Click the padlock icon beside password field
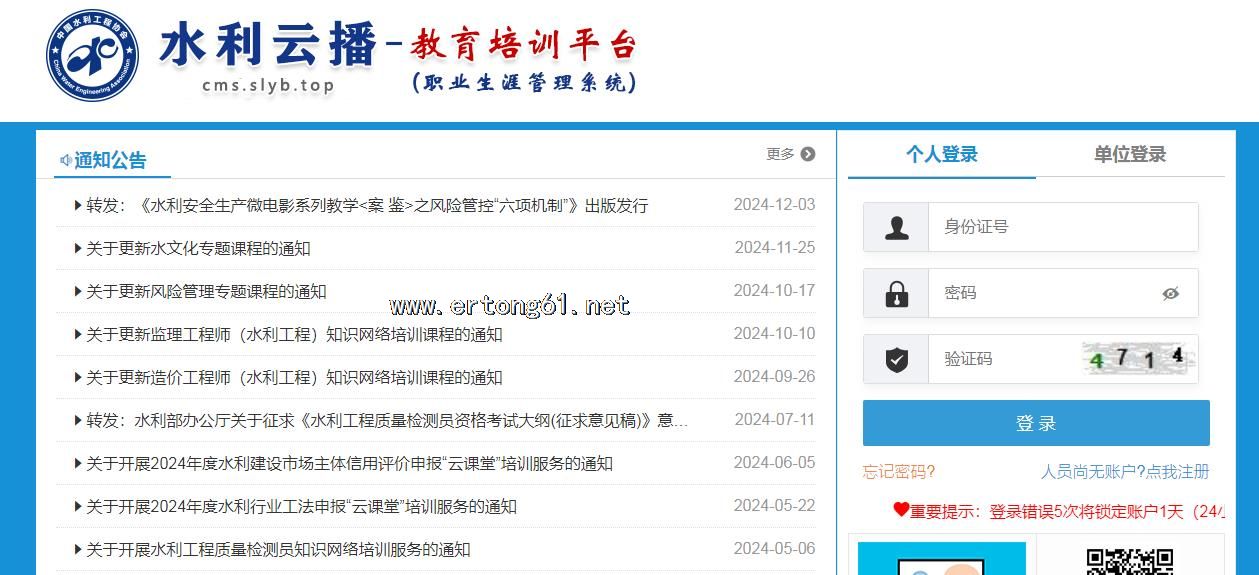Viewport: 1259px width, 575px height. (x=897, y=294)
